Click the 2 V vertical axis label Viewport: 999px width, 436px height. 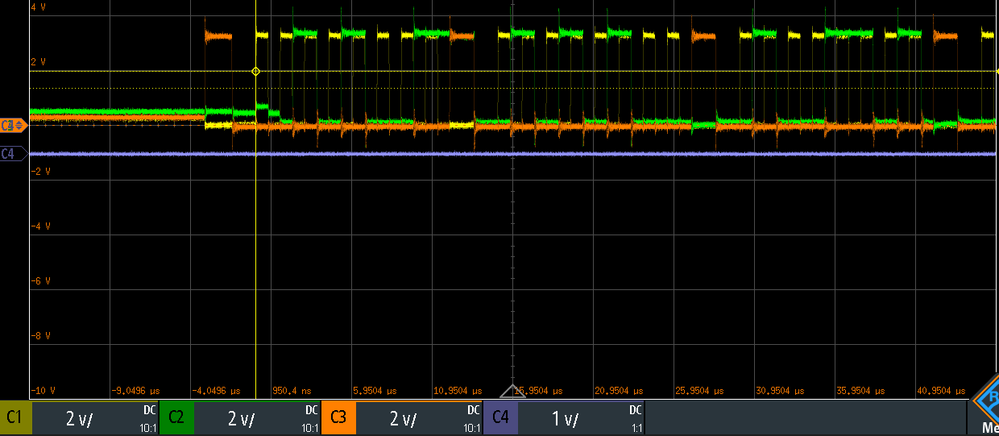[x=38, y=62]
